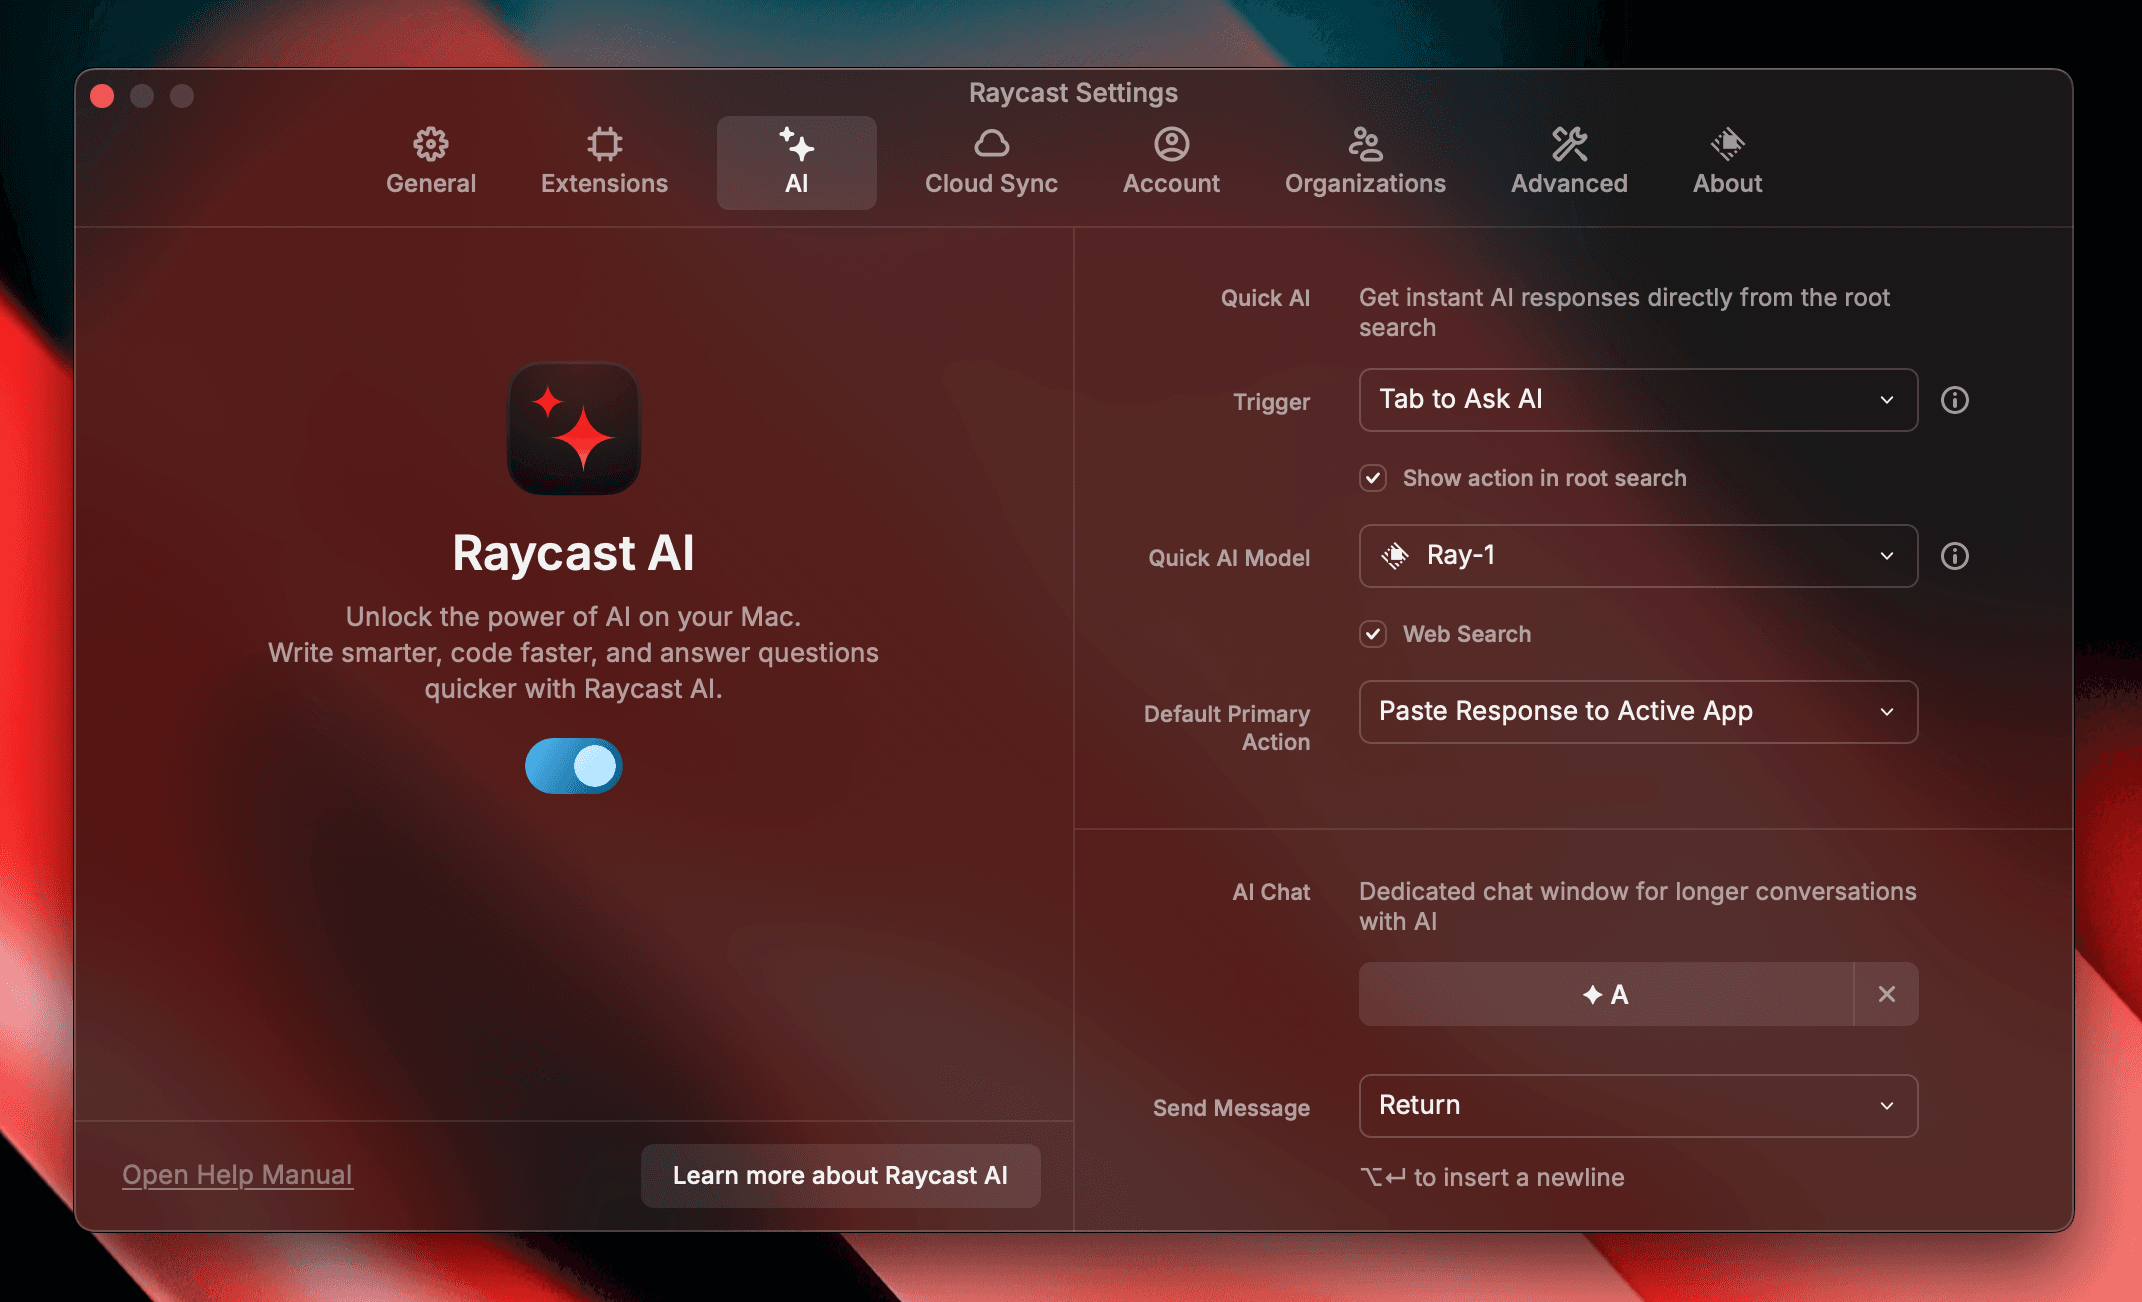Screen dimensions: 2142x1302
Task: Toggle Raycast AI off
Action: click(573, 766)
